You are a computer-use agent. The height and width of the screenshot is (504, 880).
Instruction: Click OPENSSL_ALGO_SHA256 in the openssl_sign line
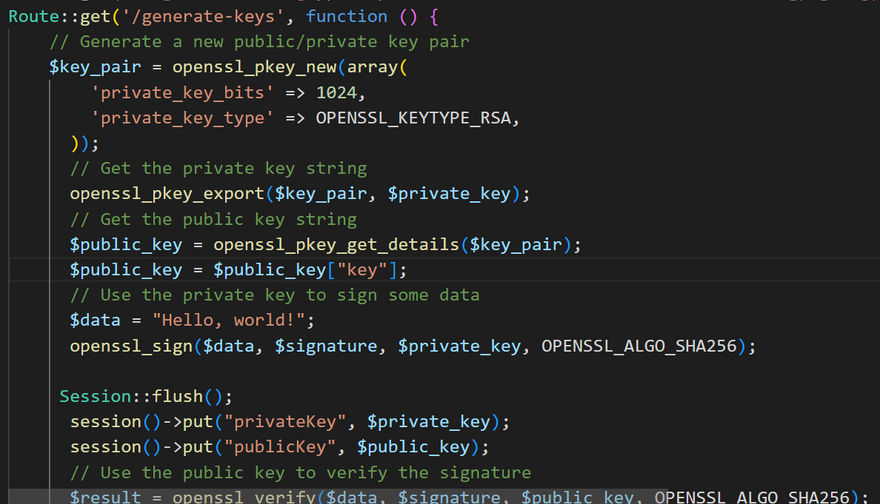[638, 346]
